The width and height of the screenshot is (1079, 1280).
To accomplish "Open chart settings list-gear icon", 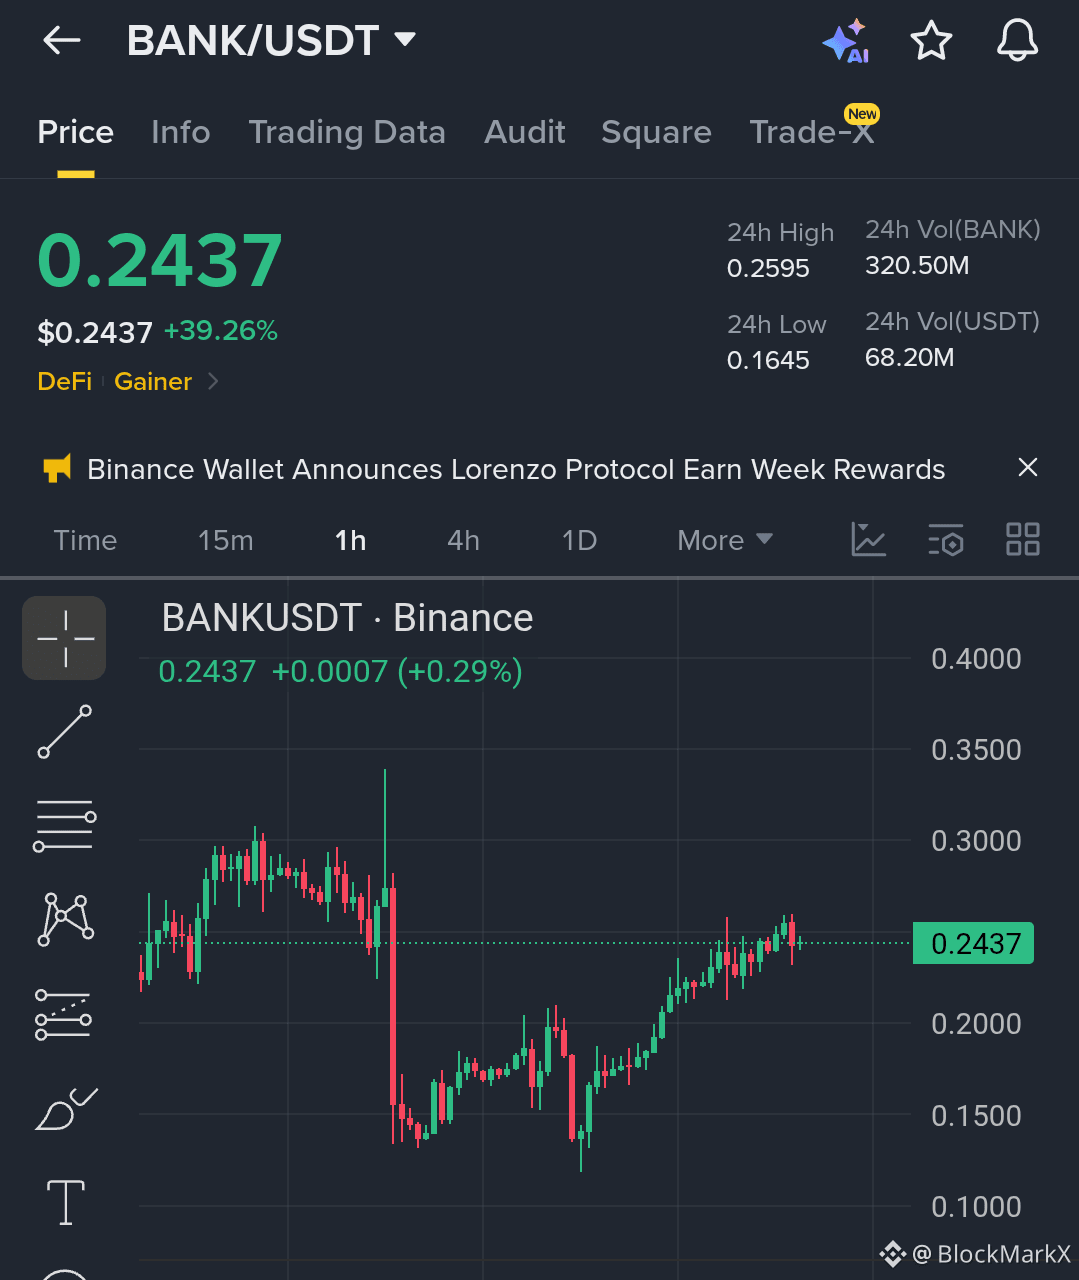I will click(946, 539).
